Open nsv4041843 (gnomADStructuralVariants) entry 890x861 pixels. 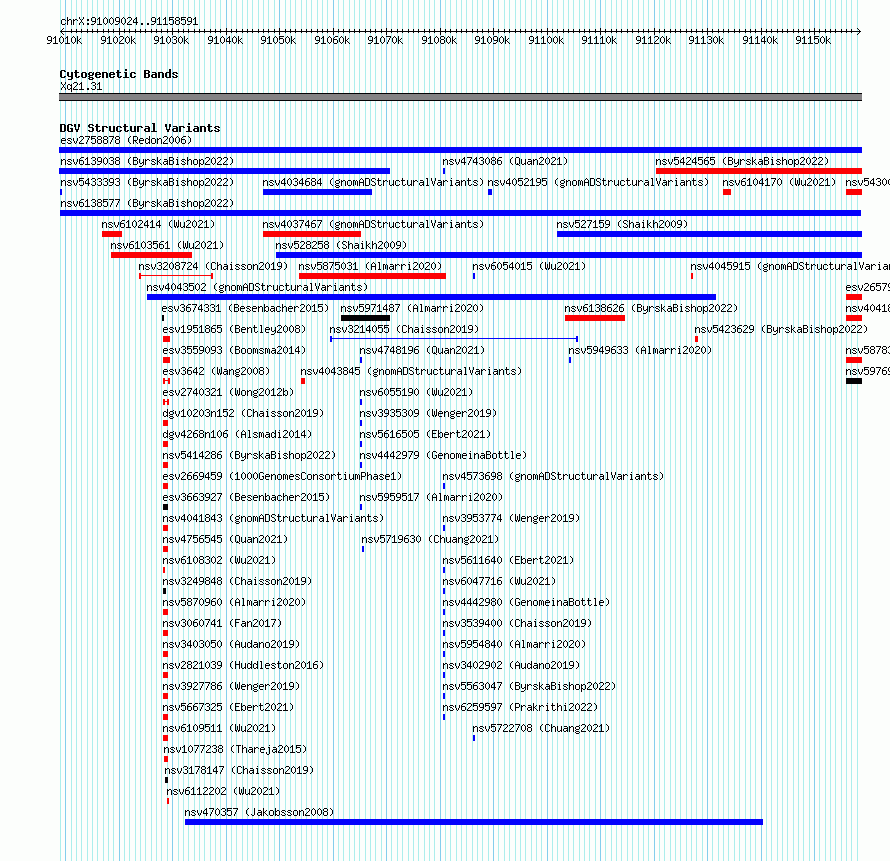click(273, 518)
